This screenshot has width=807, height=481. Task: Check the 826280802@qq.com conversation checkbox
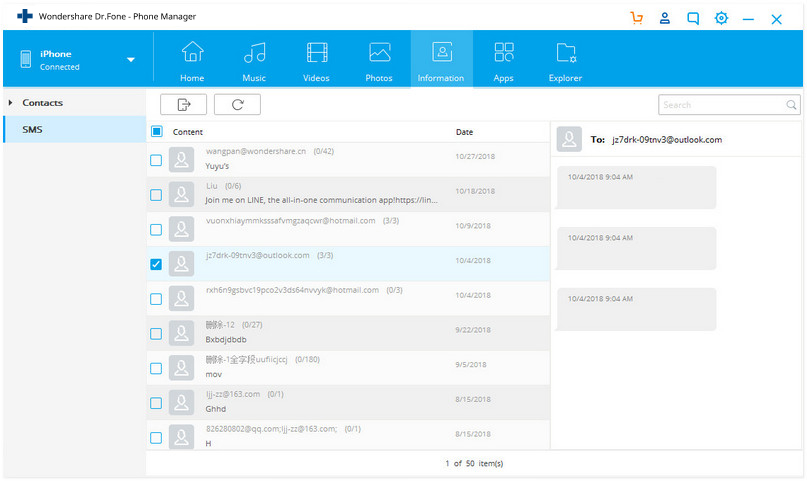coord(156,438)
